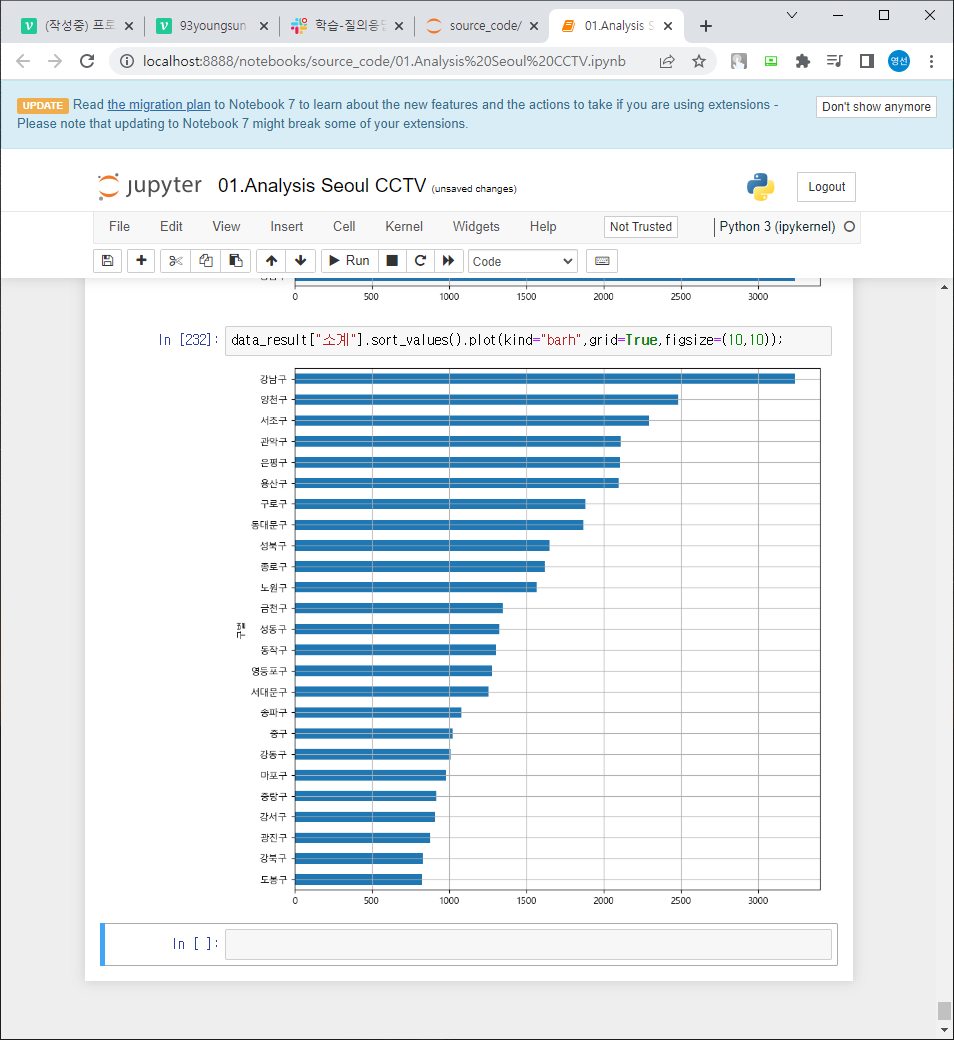
Task: Bookmark this page star icon
Action: (x=699, y=62)
